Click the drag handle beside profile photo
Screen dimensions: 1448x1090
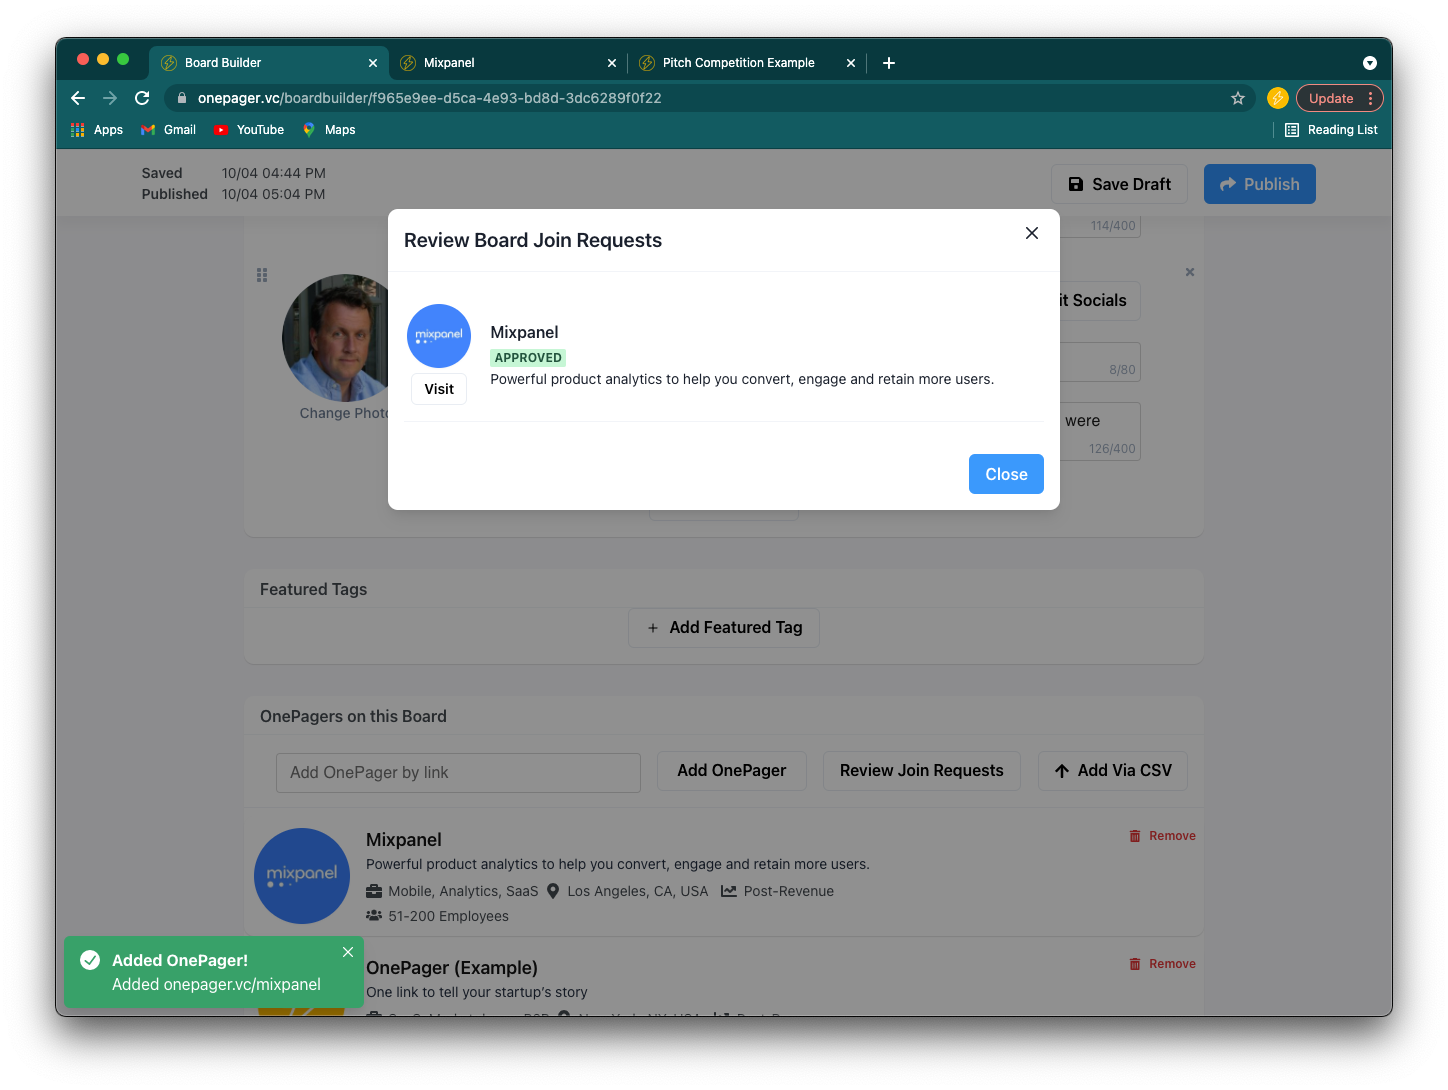262,275
